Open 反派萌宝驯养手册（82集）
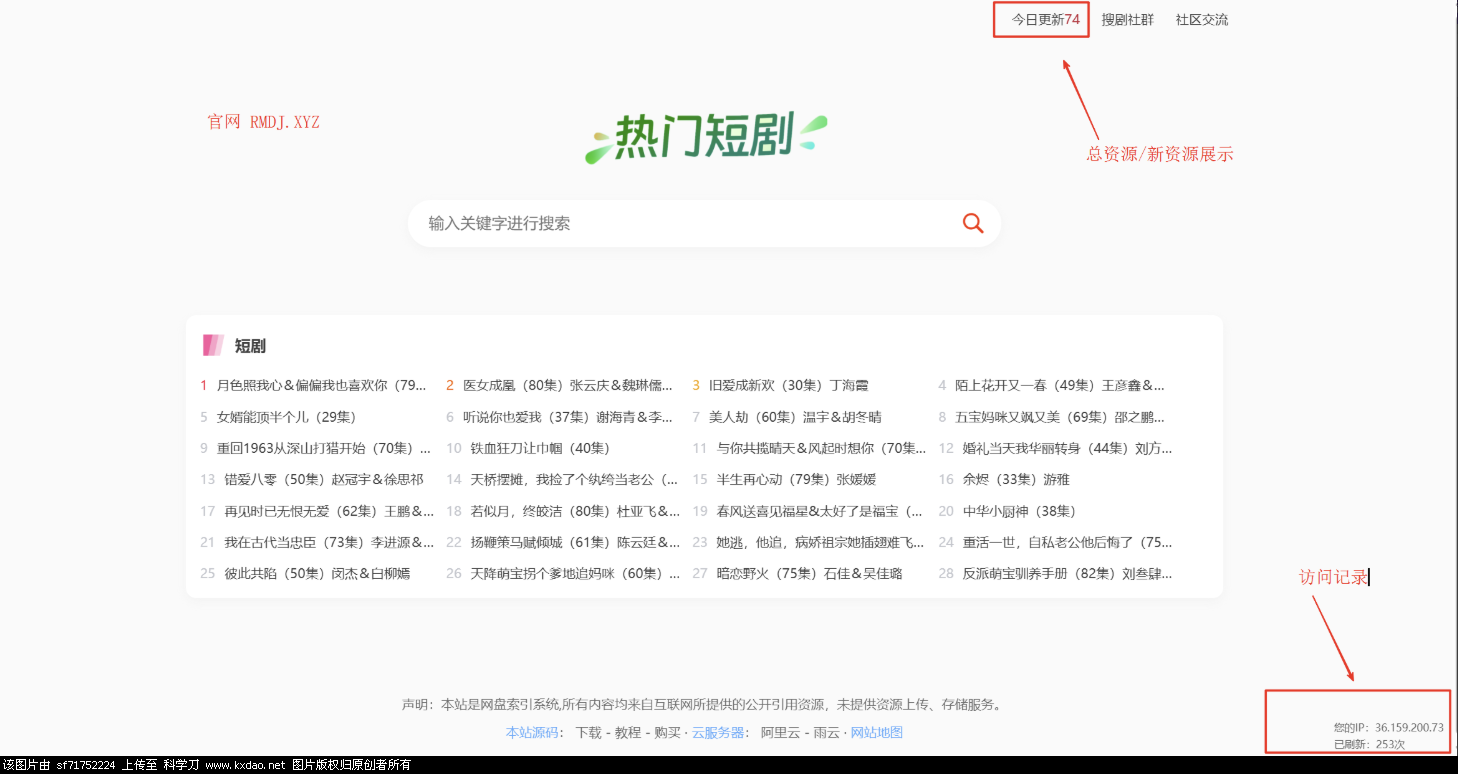The height and width of the screenshot is (774, 1458). click(x=1068, y=574)
